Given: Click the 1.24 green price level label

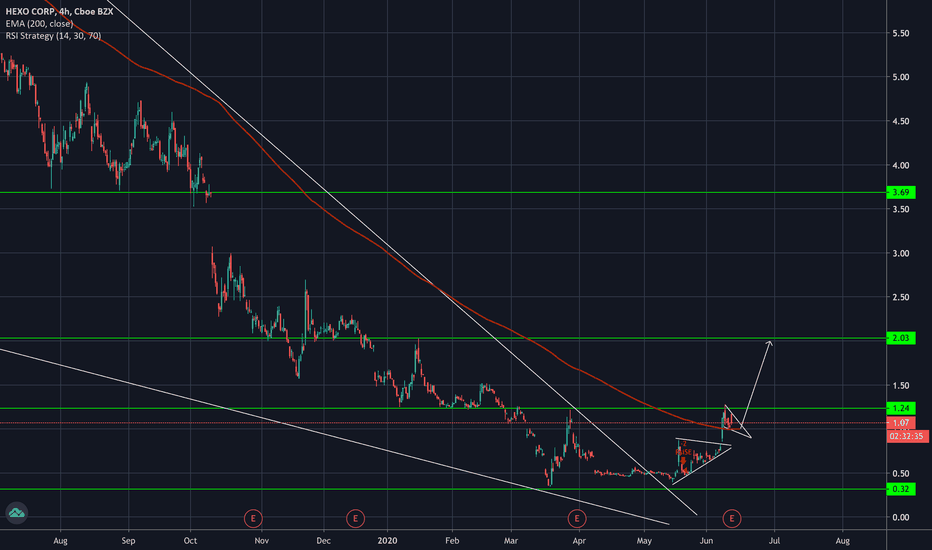Looking at the screenshot, I should coord(900,408).
